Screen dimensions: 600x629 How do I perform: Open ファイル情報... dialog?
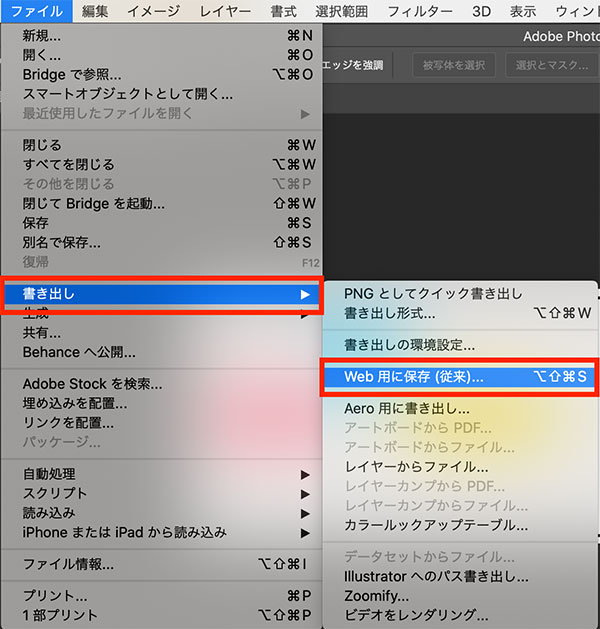[162, 564]
